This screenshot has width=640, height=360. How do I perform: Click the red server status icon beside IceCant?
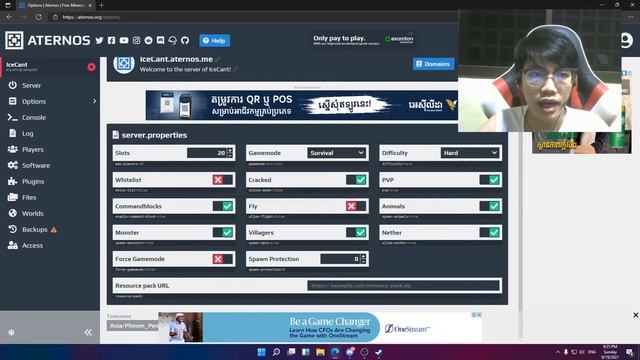(x=91, y=67)
